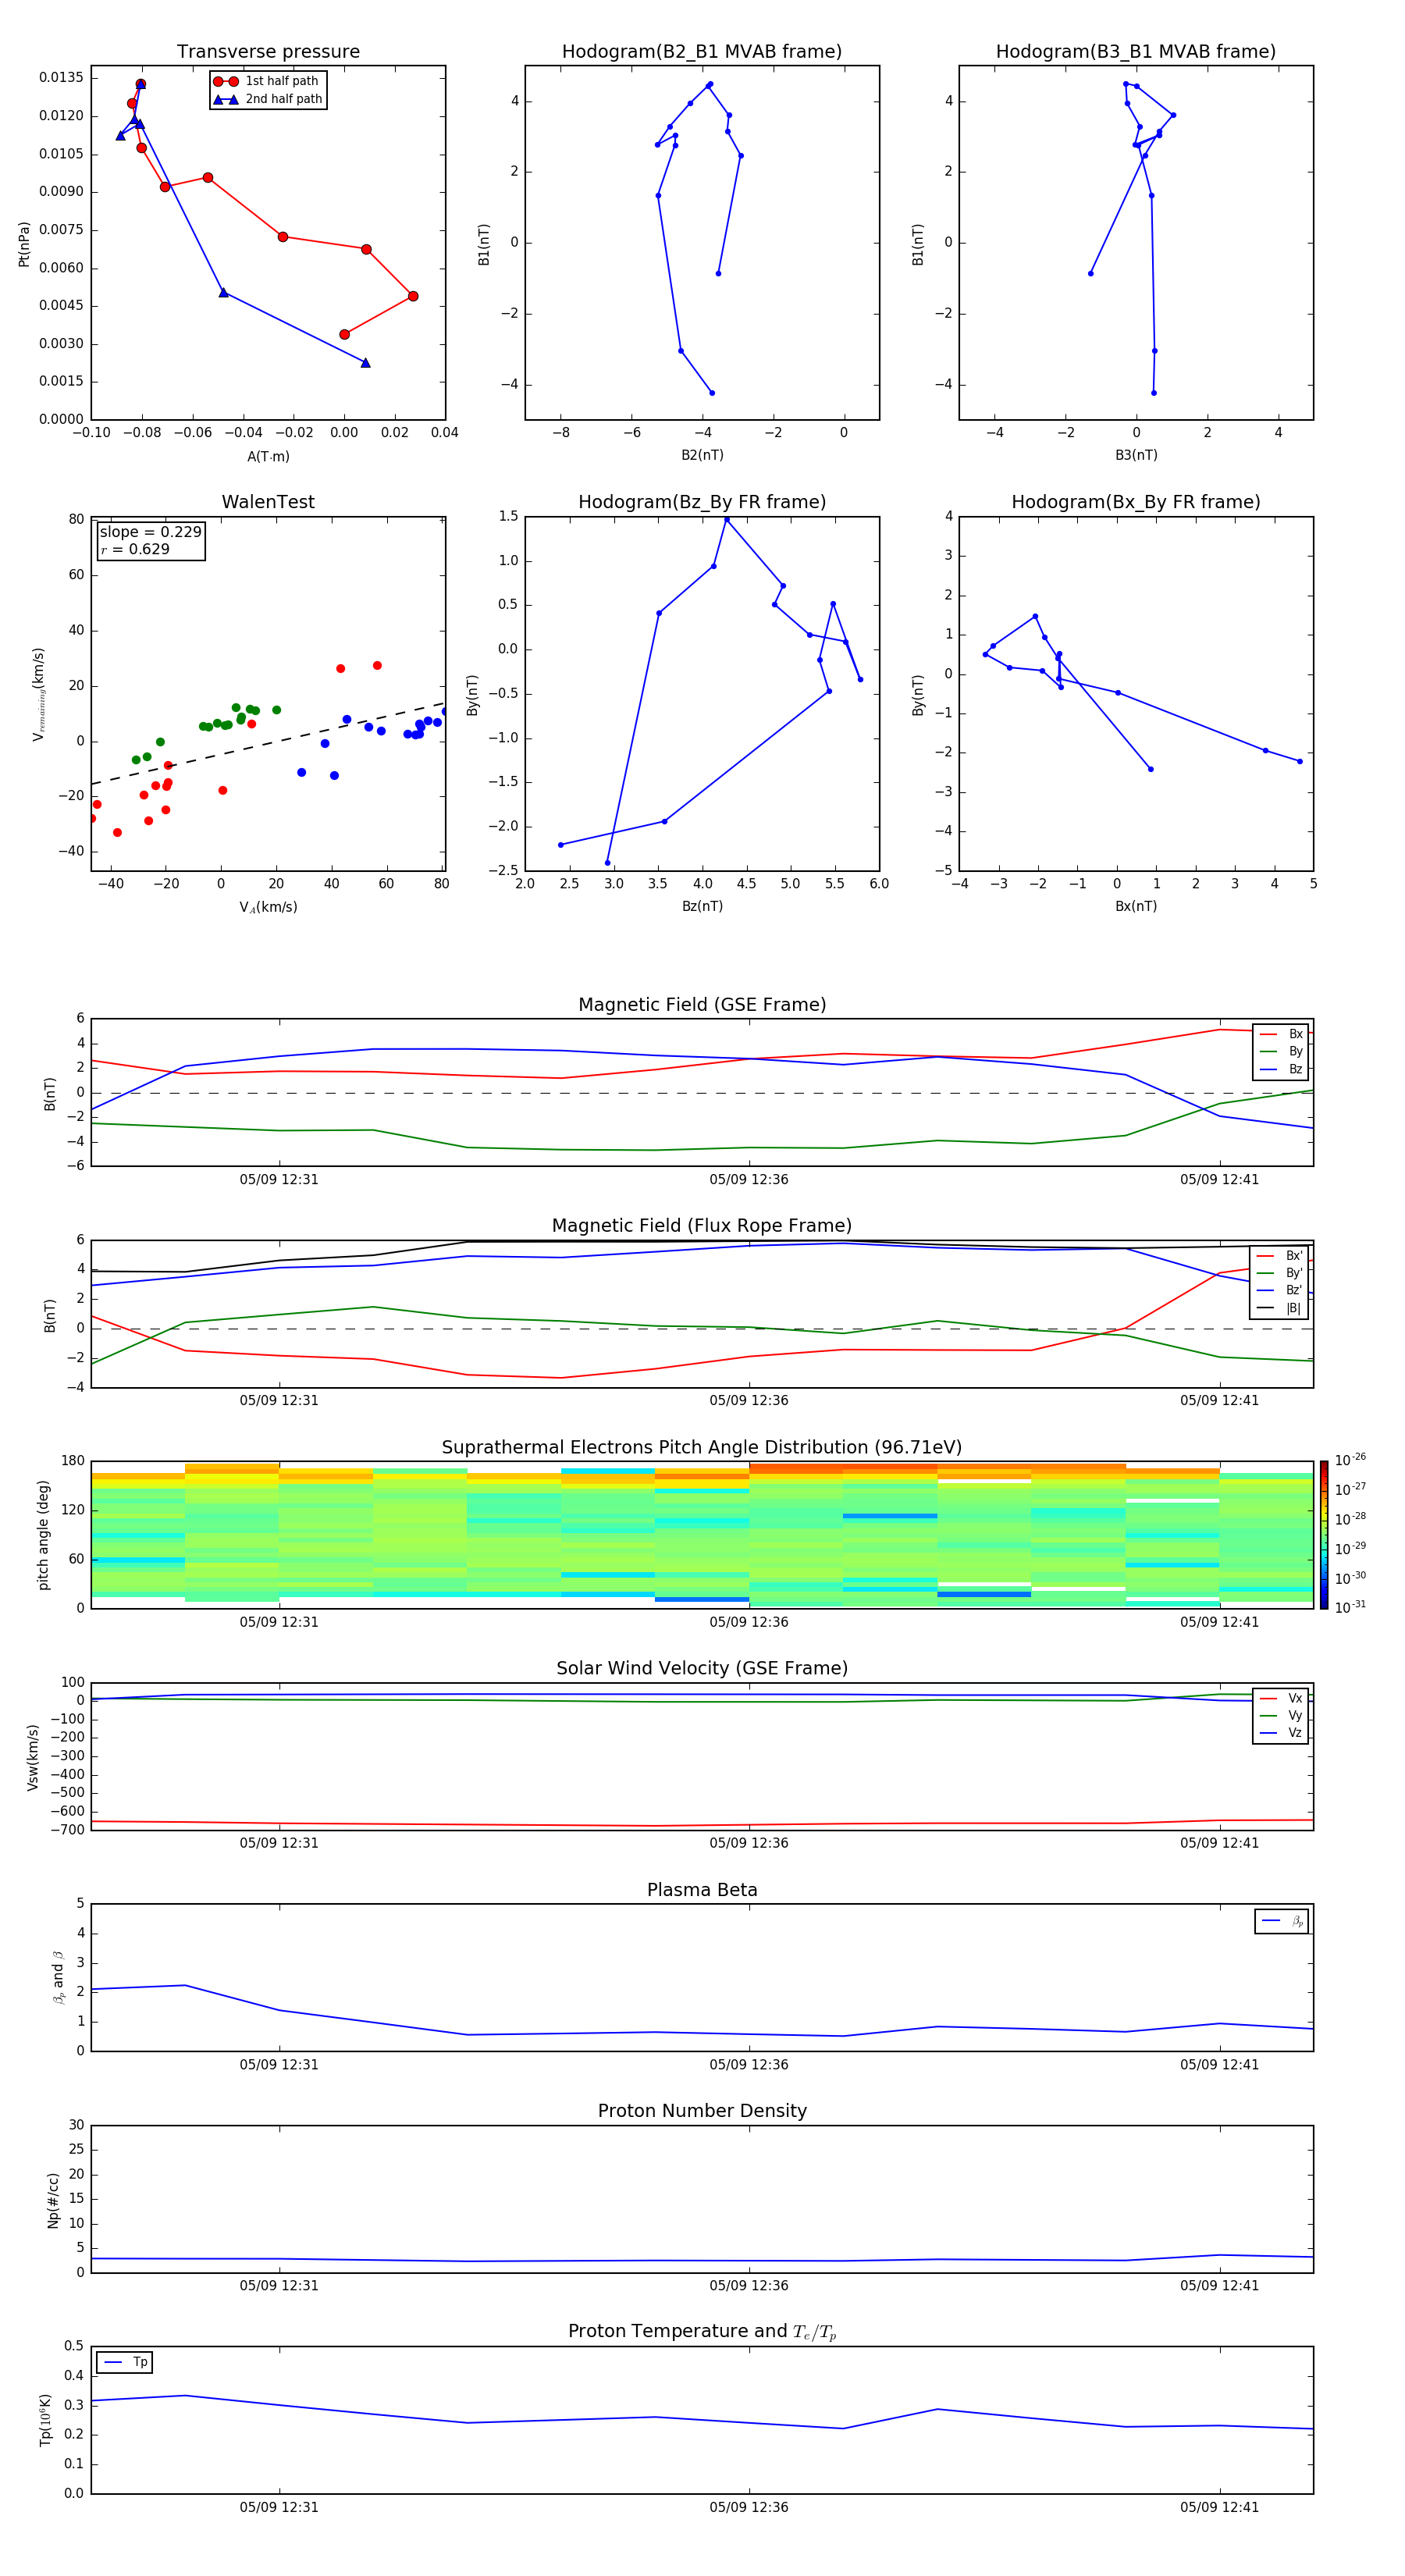Screen dimensions: 1405x2576
Task: Select the "A(T·m)" x-axis label
Action: [268, 457]
